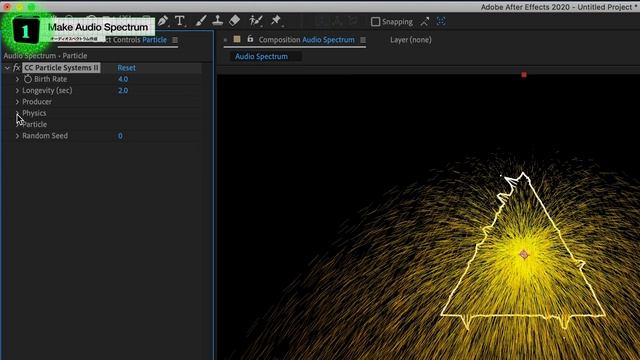
Task: Expand the Producer group
Action: (17, 102)
